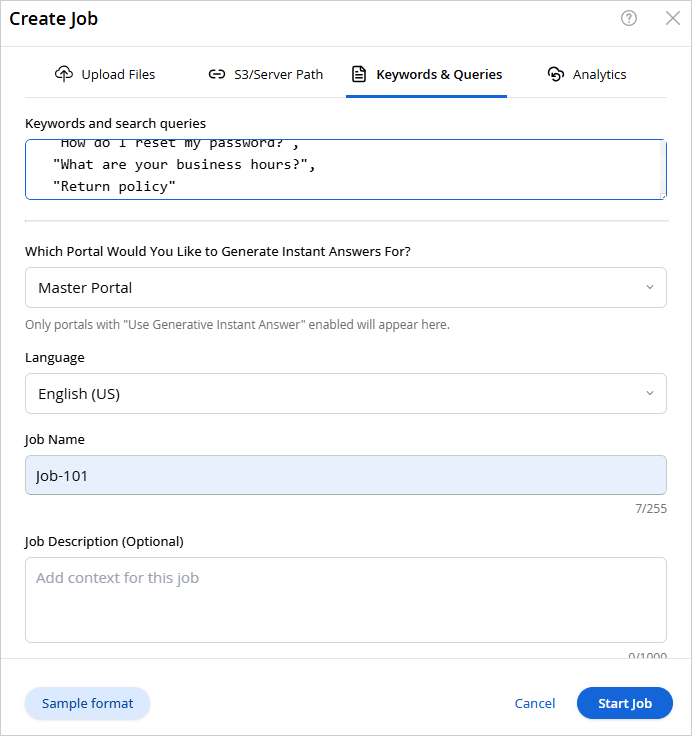Image resolution: width=692 pixels, height=736 pixels.
Task: Click the "Only portals with" hint text
Action: (x=237, y=324)
